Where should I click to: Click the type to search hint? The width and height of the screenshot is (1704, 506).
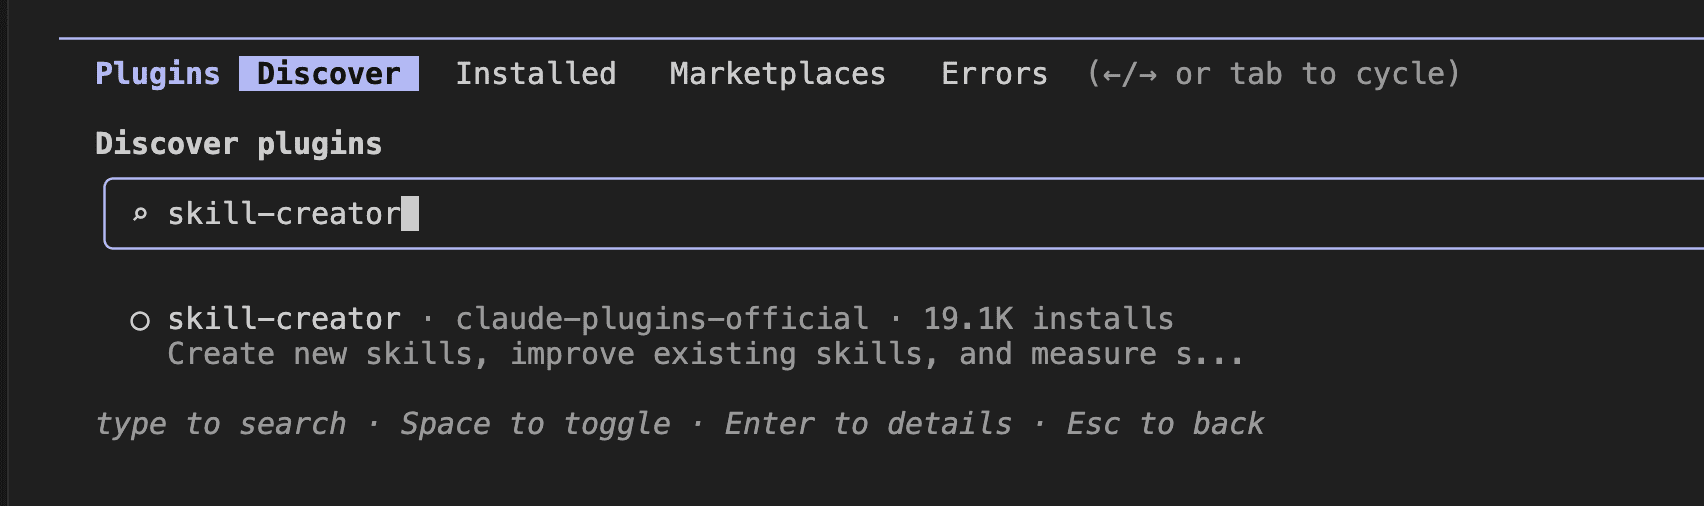point(221,424)
